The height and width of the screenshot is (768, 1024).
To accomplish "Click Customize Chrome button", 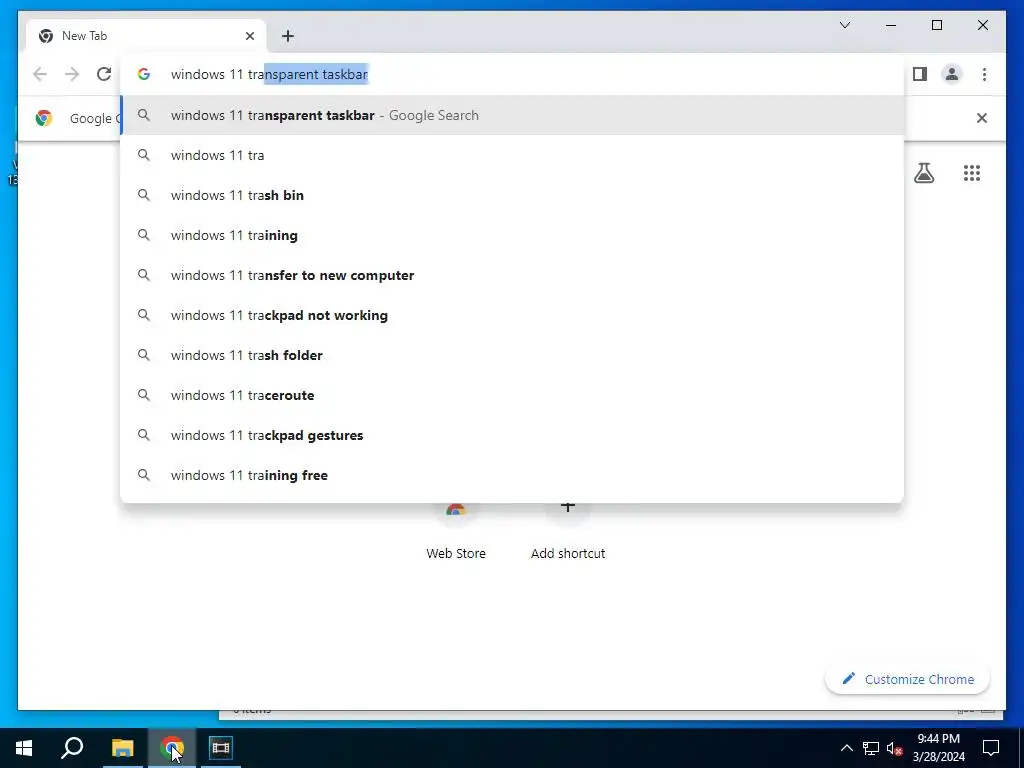I will [x=908, y=679].
